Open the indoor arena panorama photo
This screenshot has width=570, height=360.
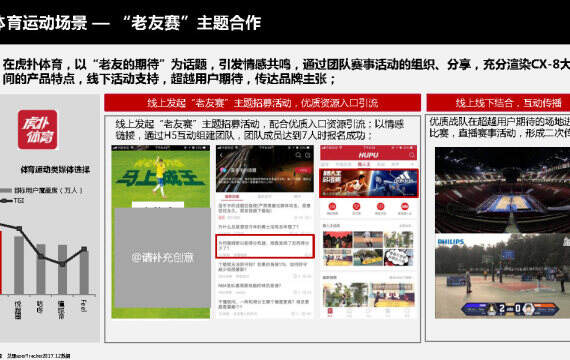coord(502,190)
